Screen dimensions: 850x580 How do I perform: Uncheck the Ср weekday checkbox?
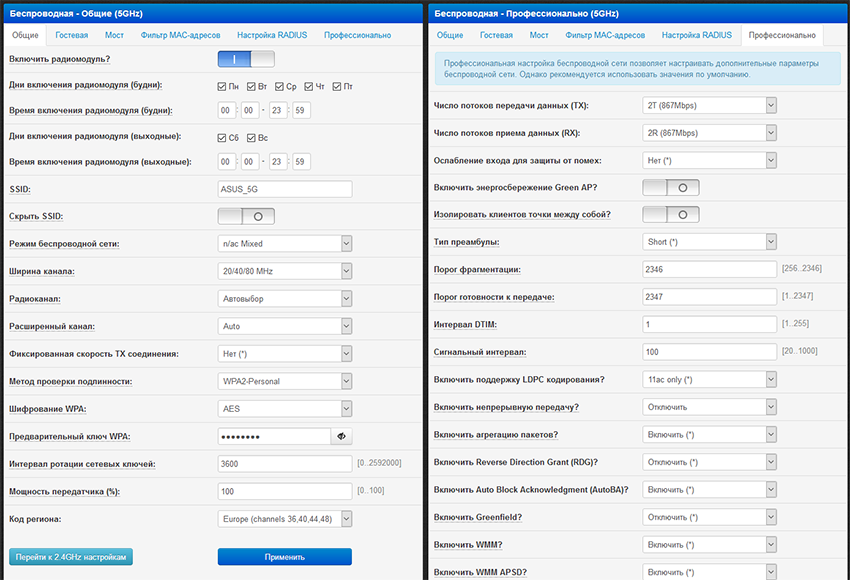[279, 86]
